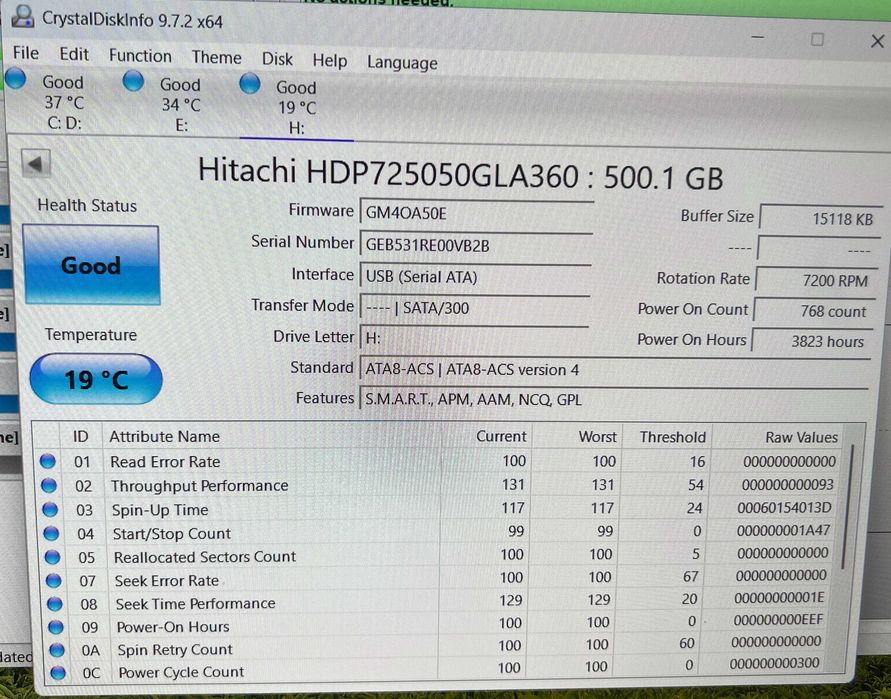Click the status dot for Power Cycle Count
This screenshot has height=699, width=891.
[58, 673]
